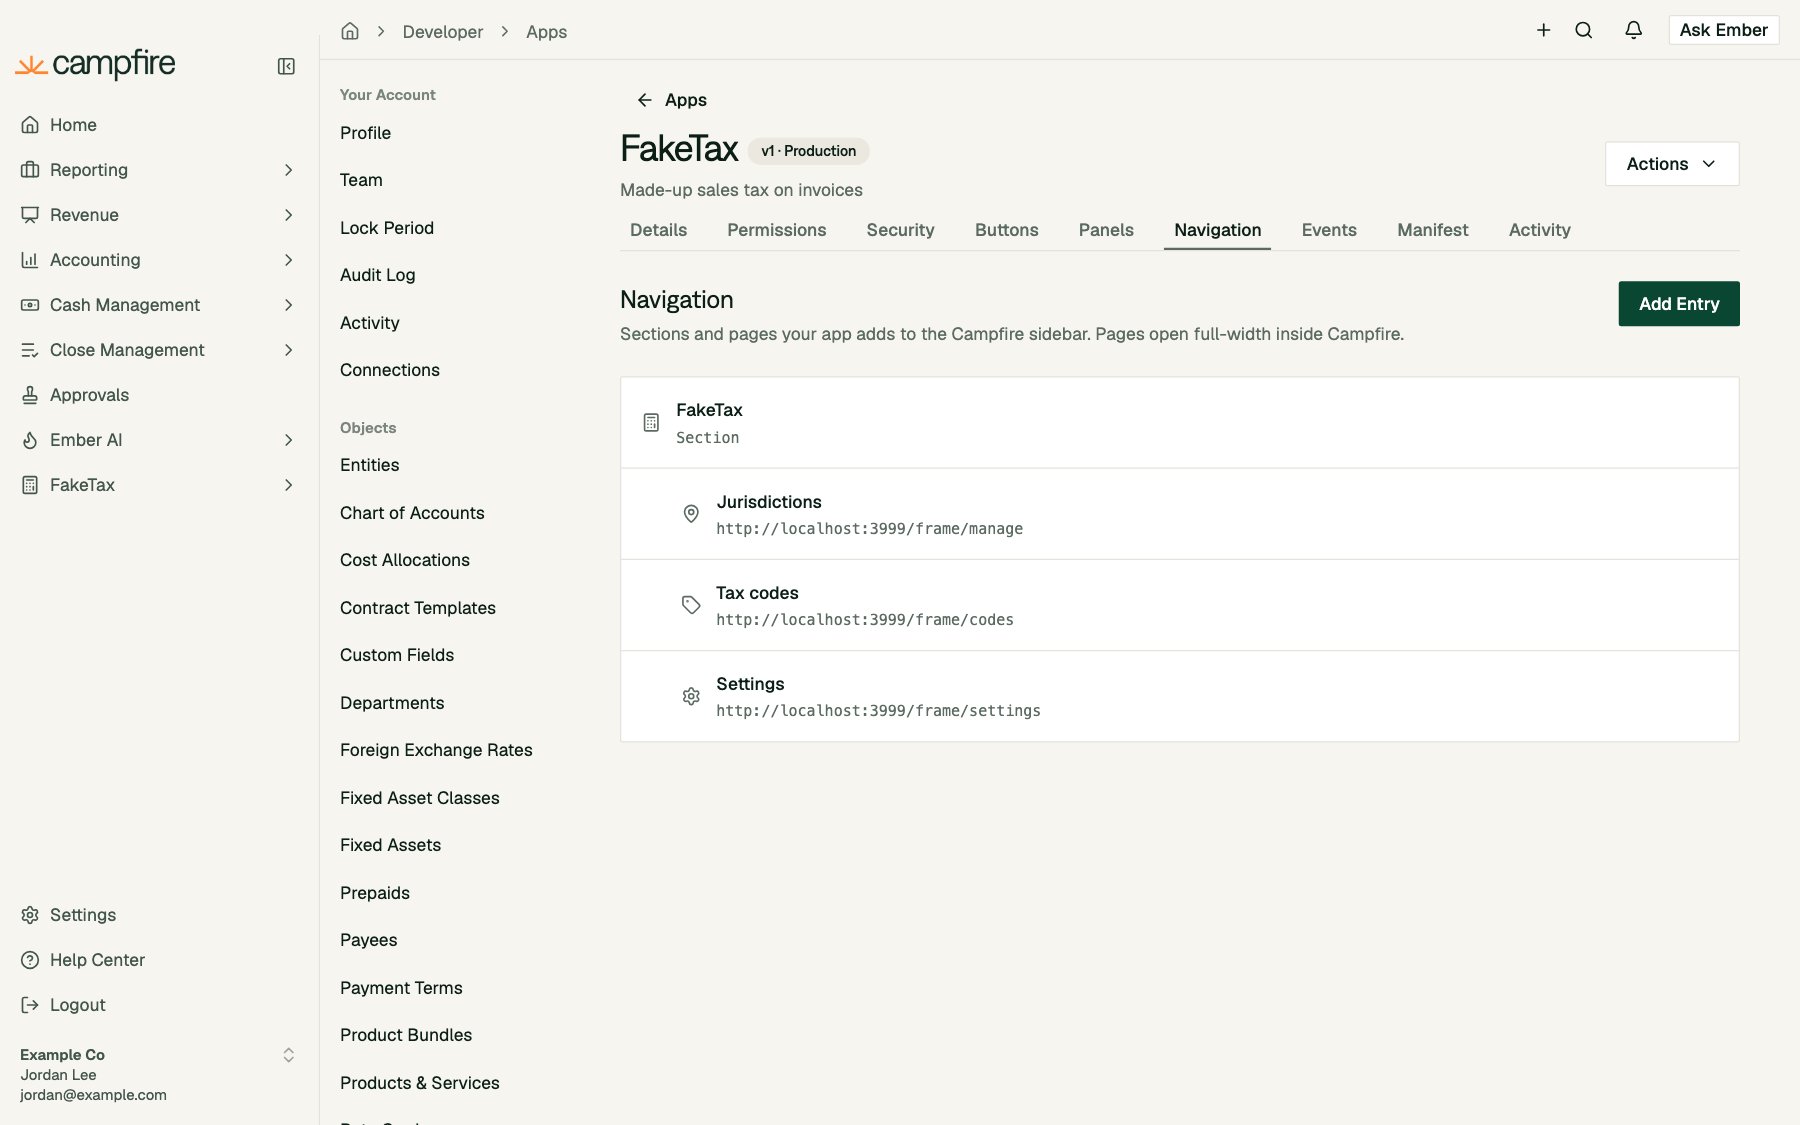Open the Manifest tab

click(x=1432, y=230)
